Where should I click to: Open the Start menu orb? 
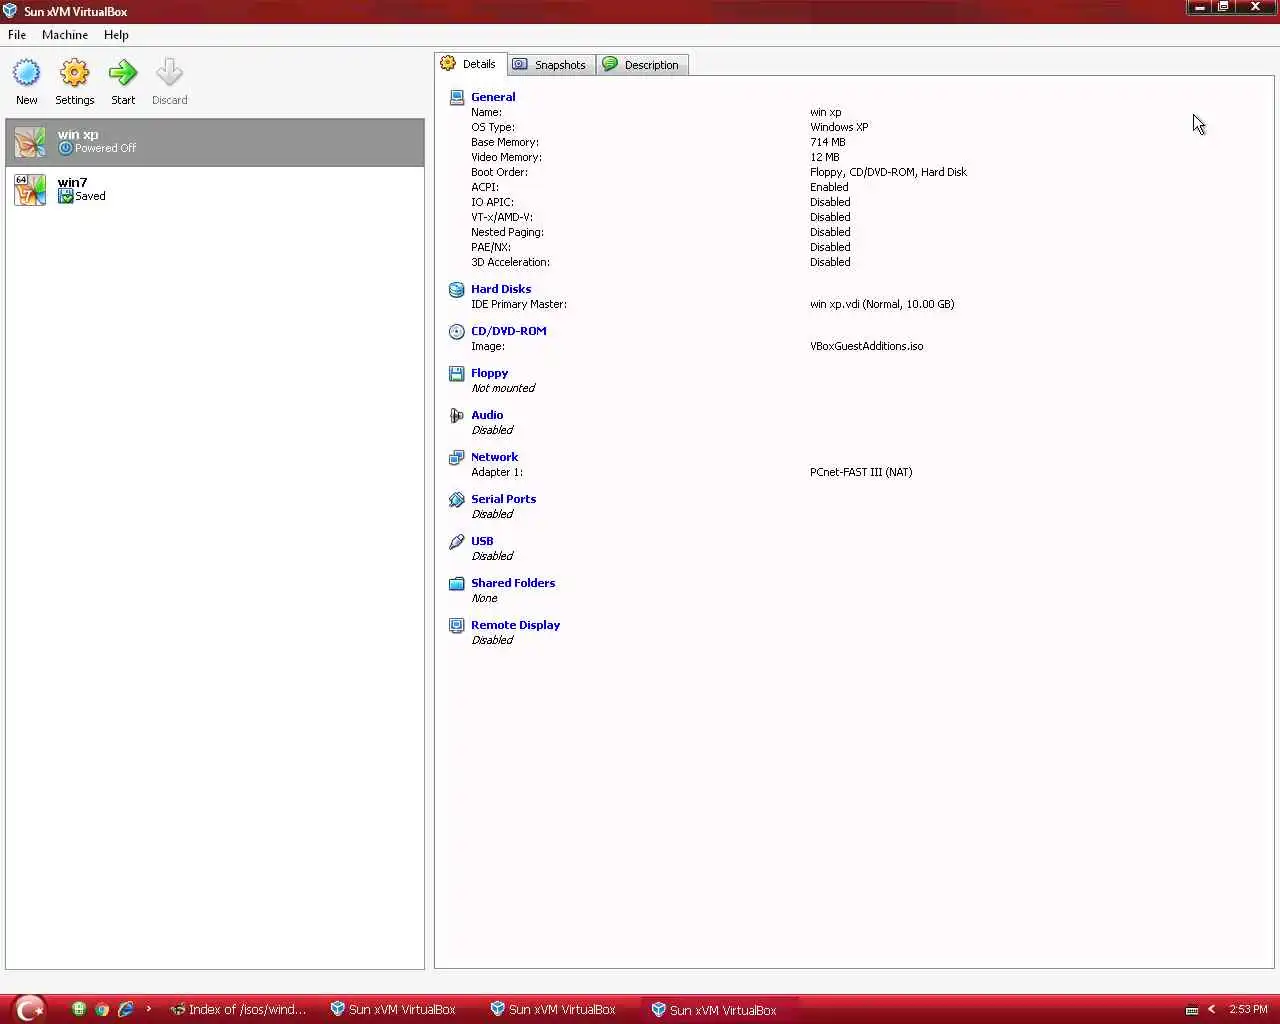click(x=31, y=1009)
